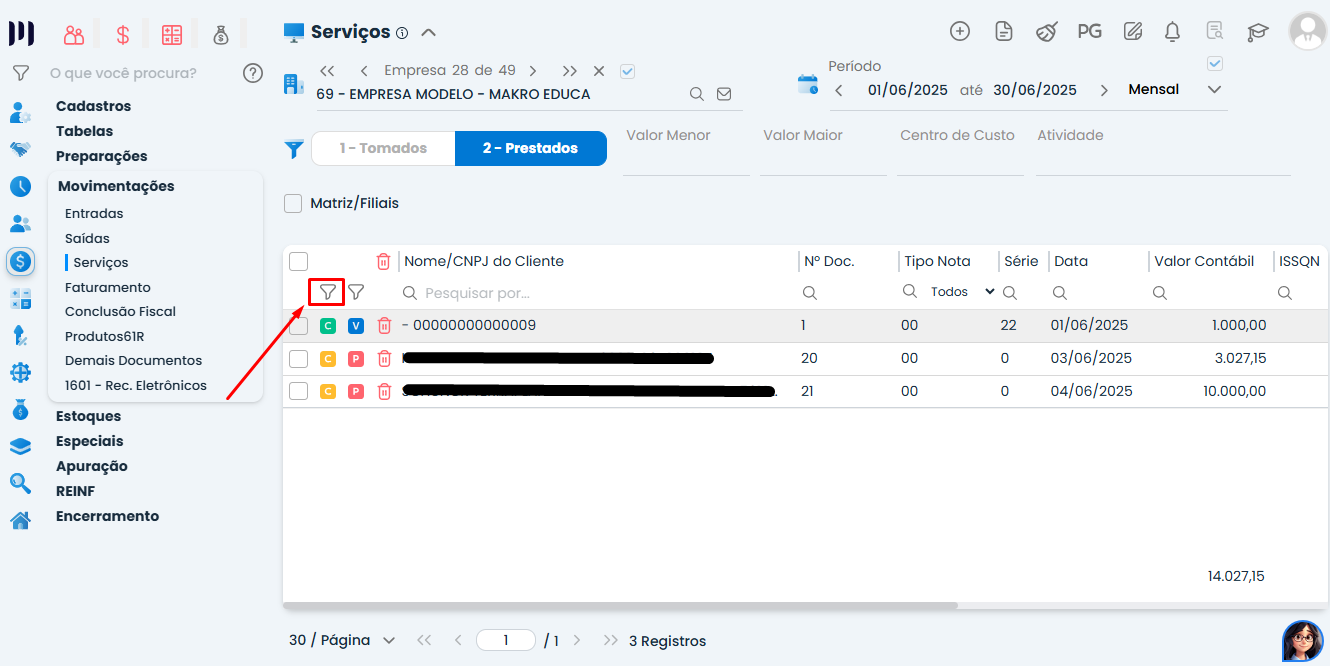Click the red calculator module icon
This screenshot has height=666, width=1330.
(172, 35)
